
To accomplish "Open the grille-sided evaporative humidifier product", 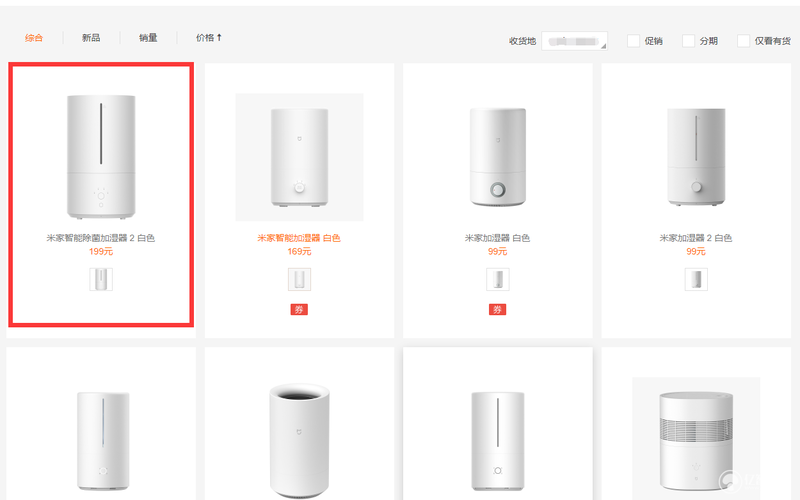I will [696, 441].
